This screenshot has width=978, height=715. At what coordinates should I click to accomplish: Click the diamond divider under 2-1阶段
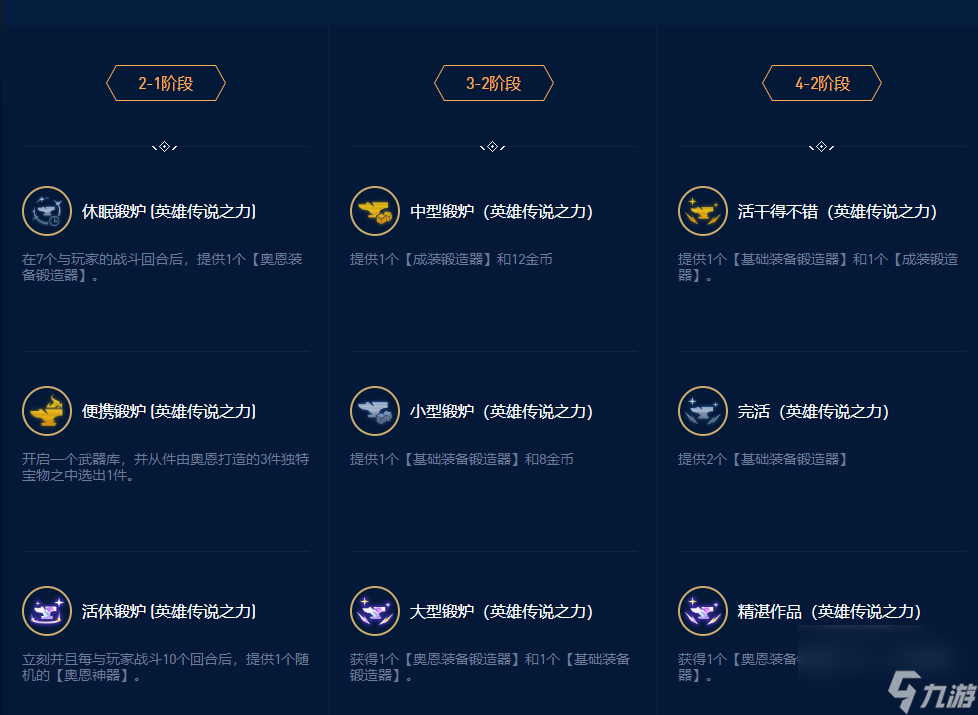coord(165,147)
